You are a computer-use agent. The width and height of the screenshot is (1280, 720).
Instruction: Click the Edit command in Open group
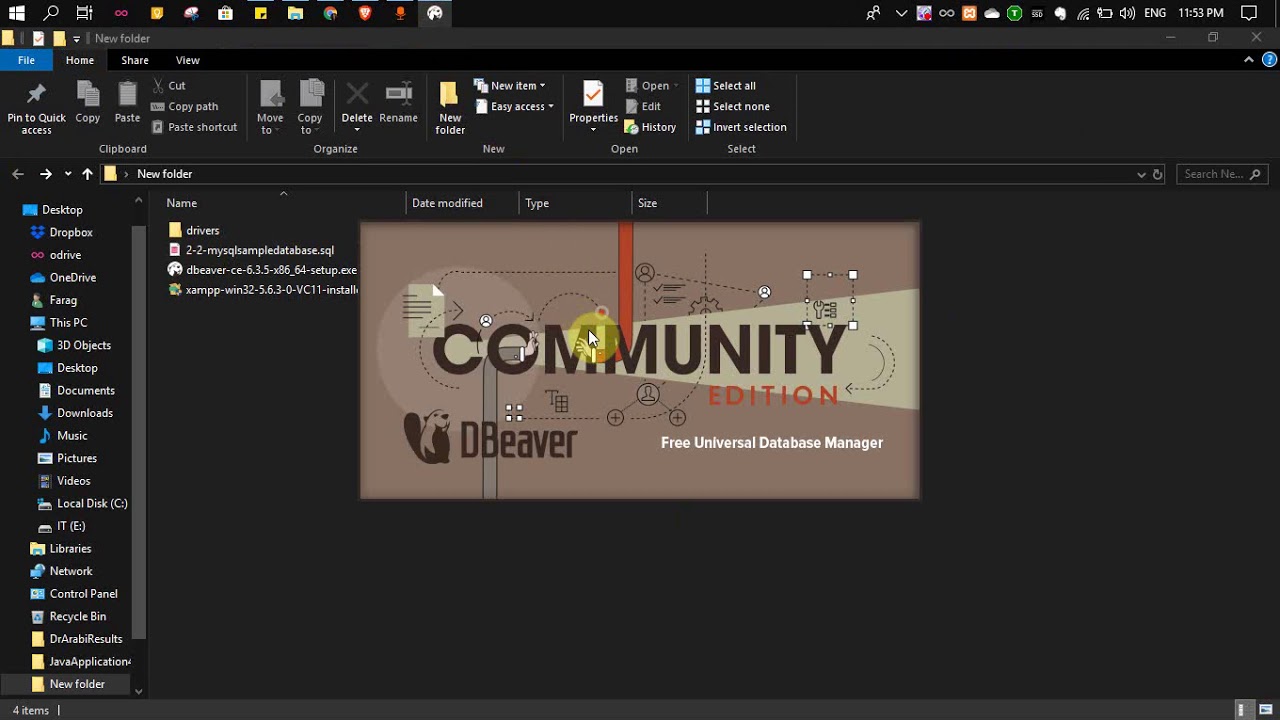643,106
